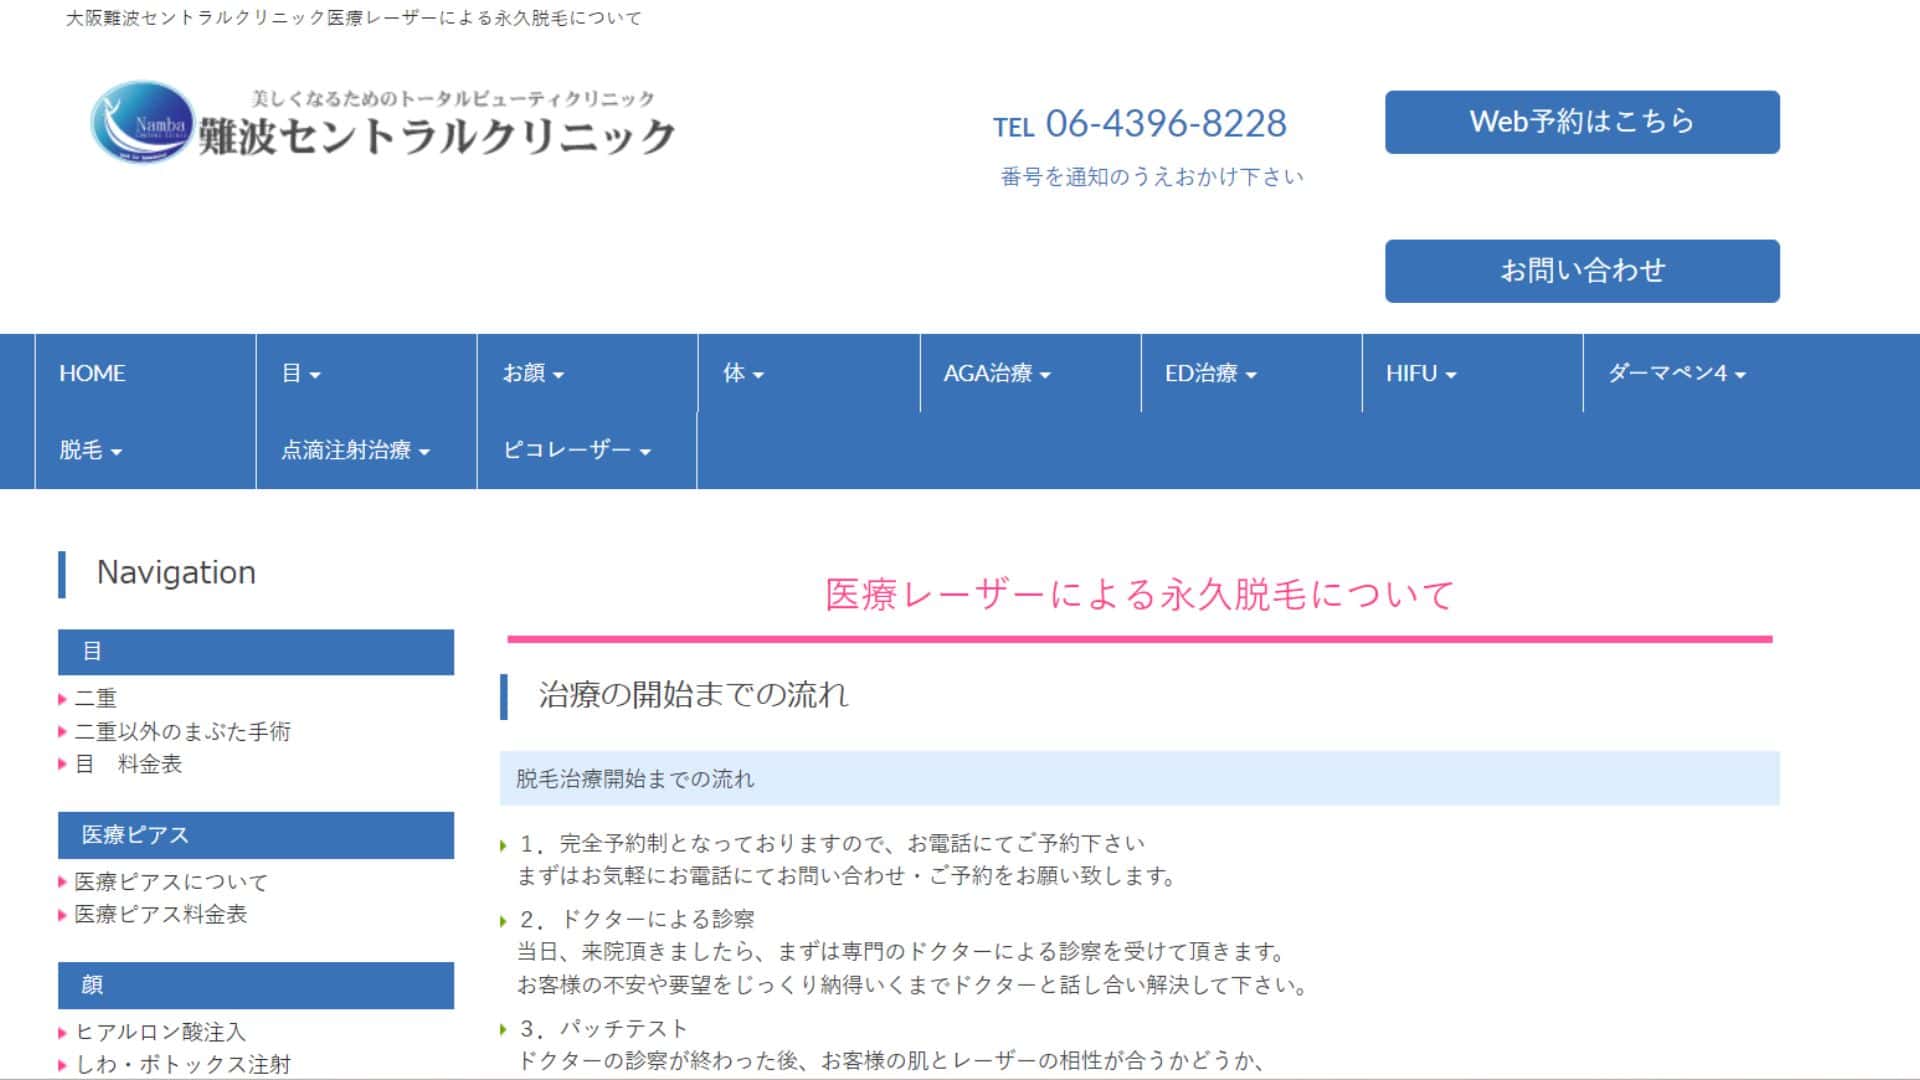The image size is (1920, 1080).
Task: Select the 目 sidebar section header
Action: [x=256, y=652]
